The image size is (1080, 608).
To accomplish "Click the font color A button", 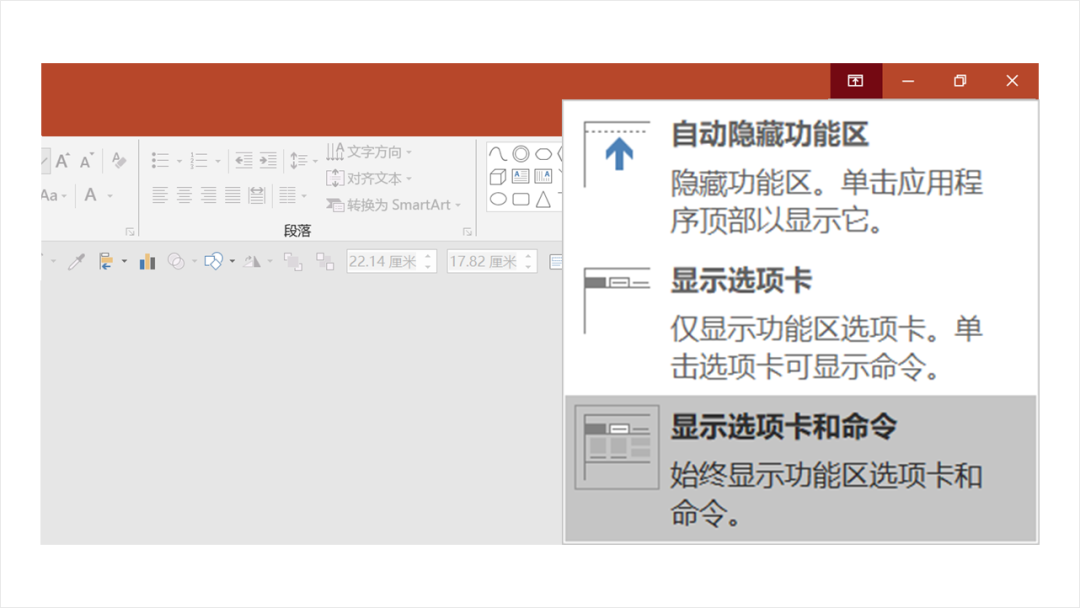I will 90,196.
